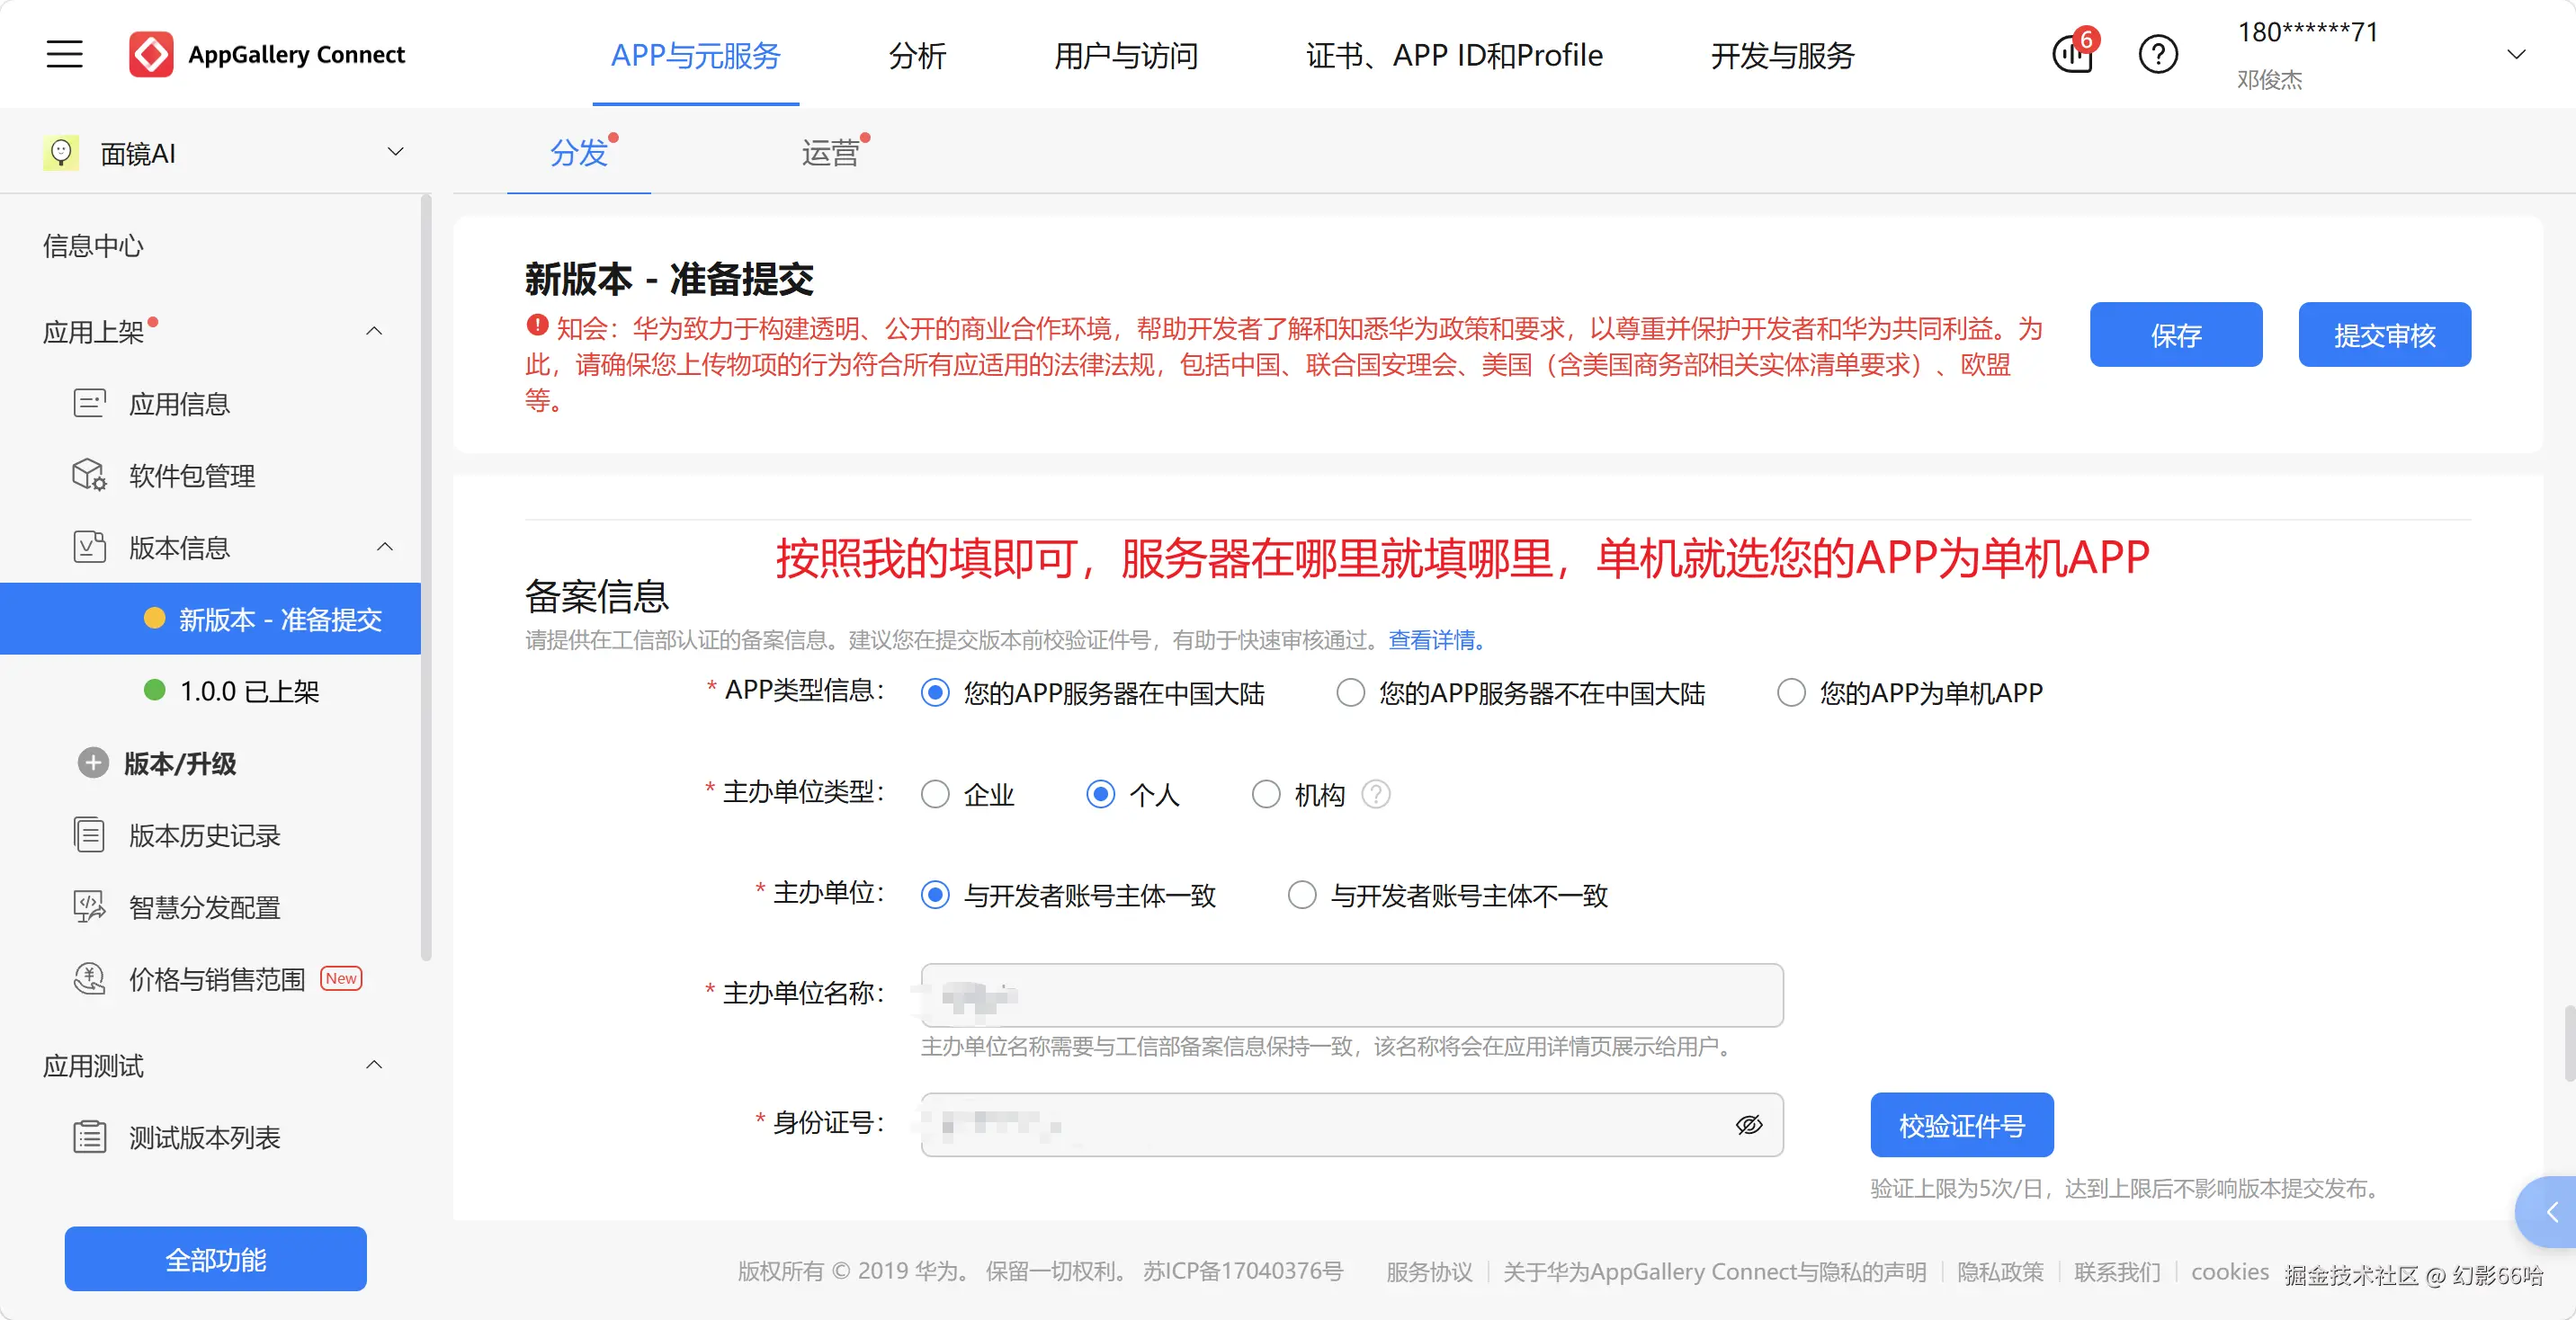Collapse the 版本信息 submenu chevron
Viewport: 2576px width, 1320px height.
pos(385,547)
